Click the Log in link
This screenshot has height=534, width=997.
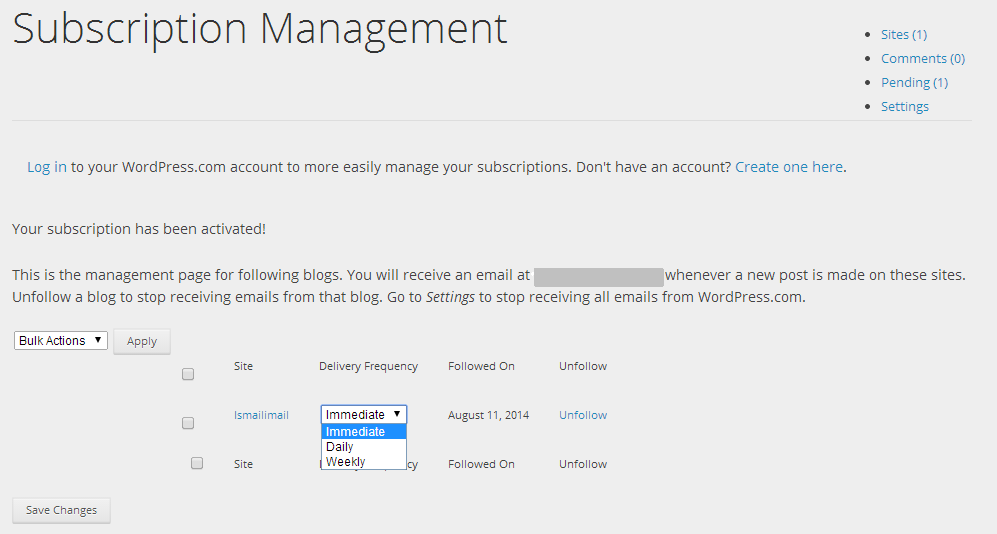point(47,167)
